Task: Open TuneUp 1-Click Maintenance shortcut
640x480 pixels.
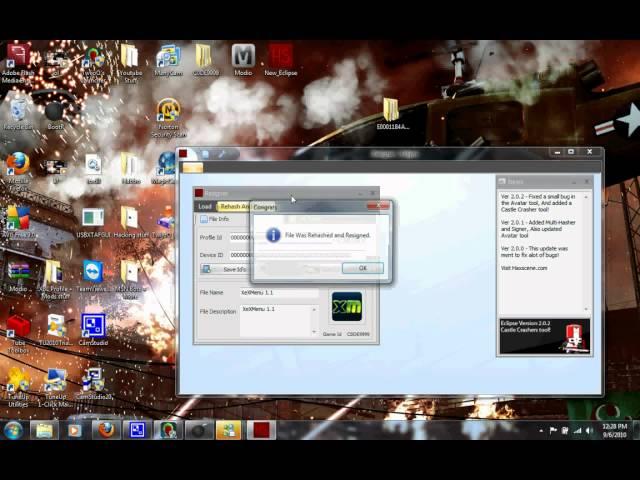Action: click(x=55, y=388)
